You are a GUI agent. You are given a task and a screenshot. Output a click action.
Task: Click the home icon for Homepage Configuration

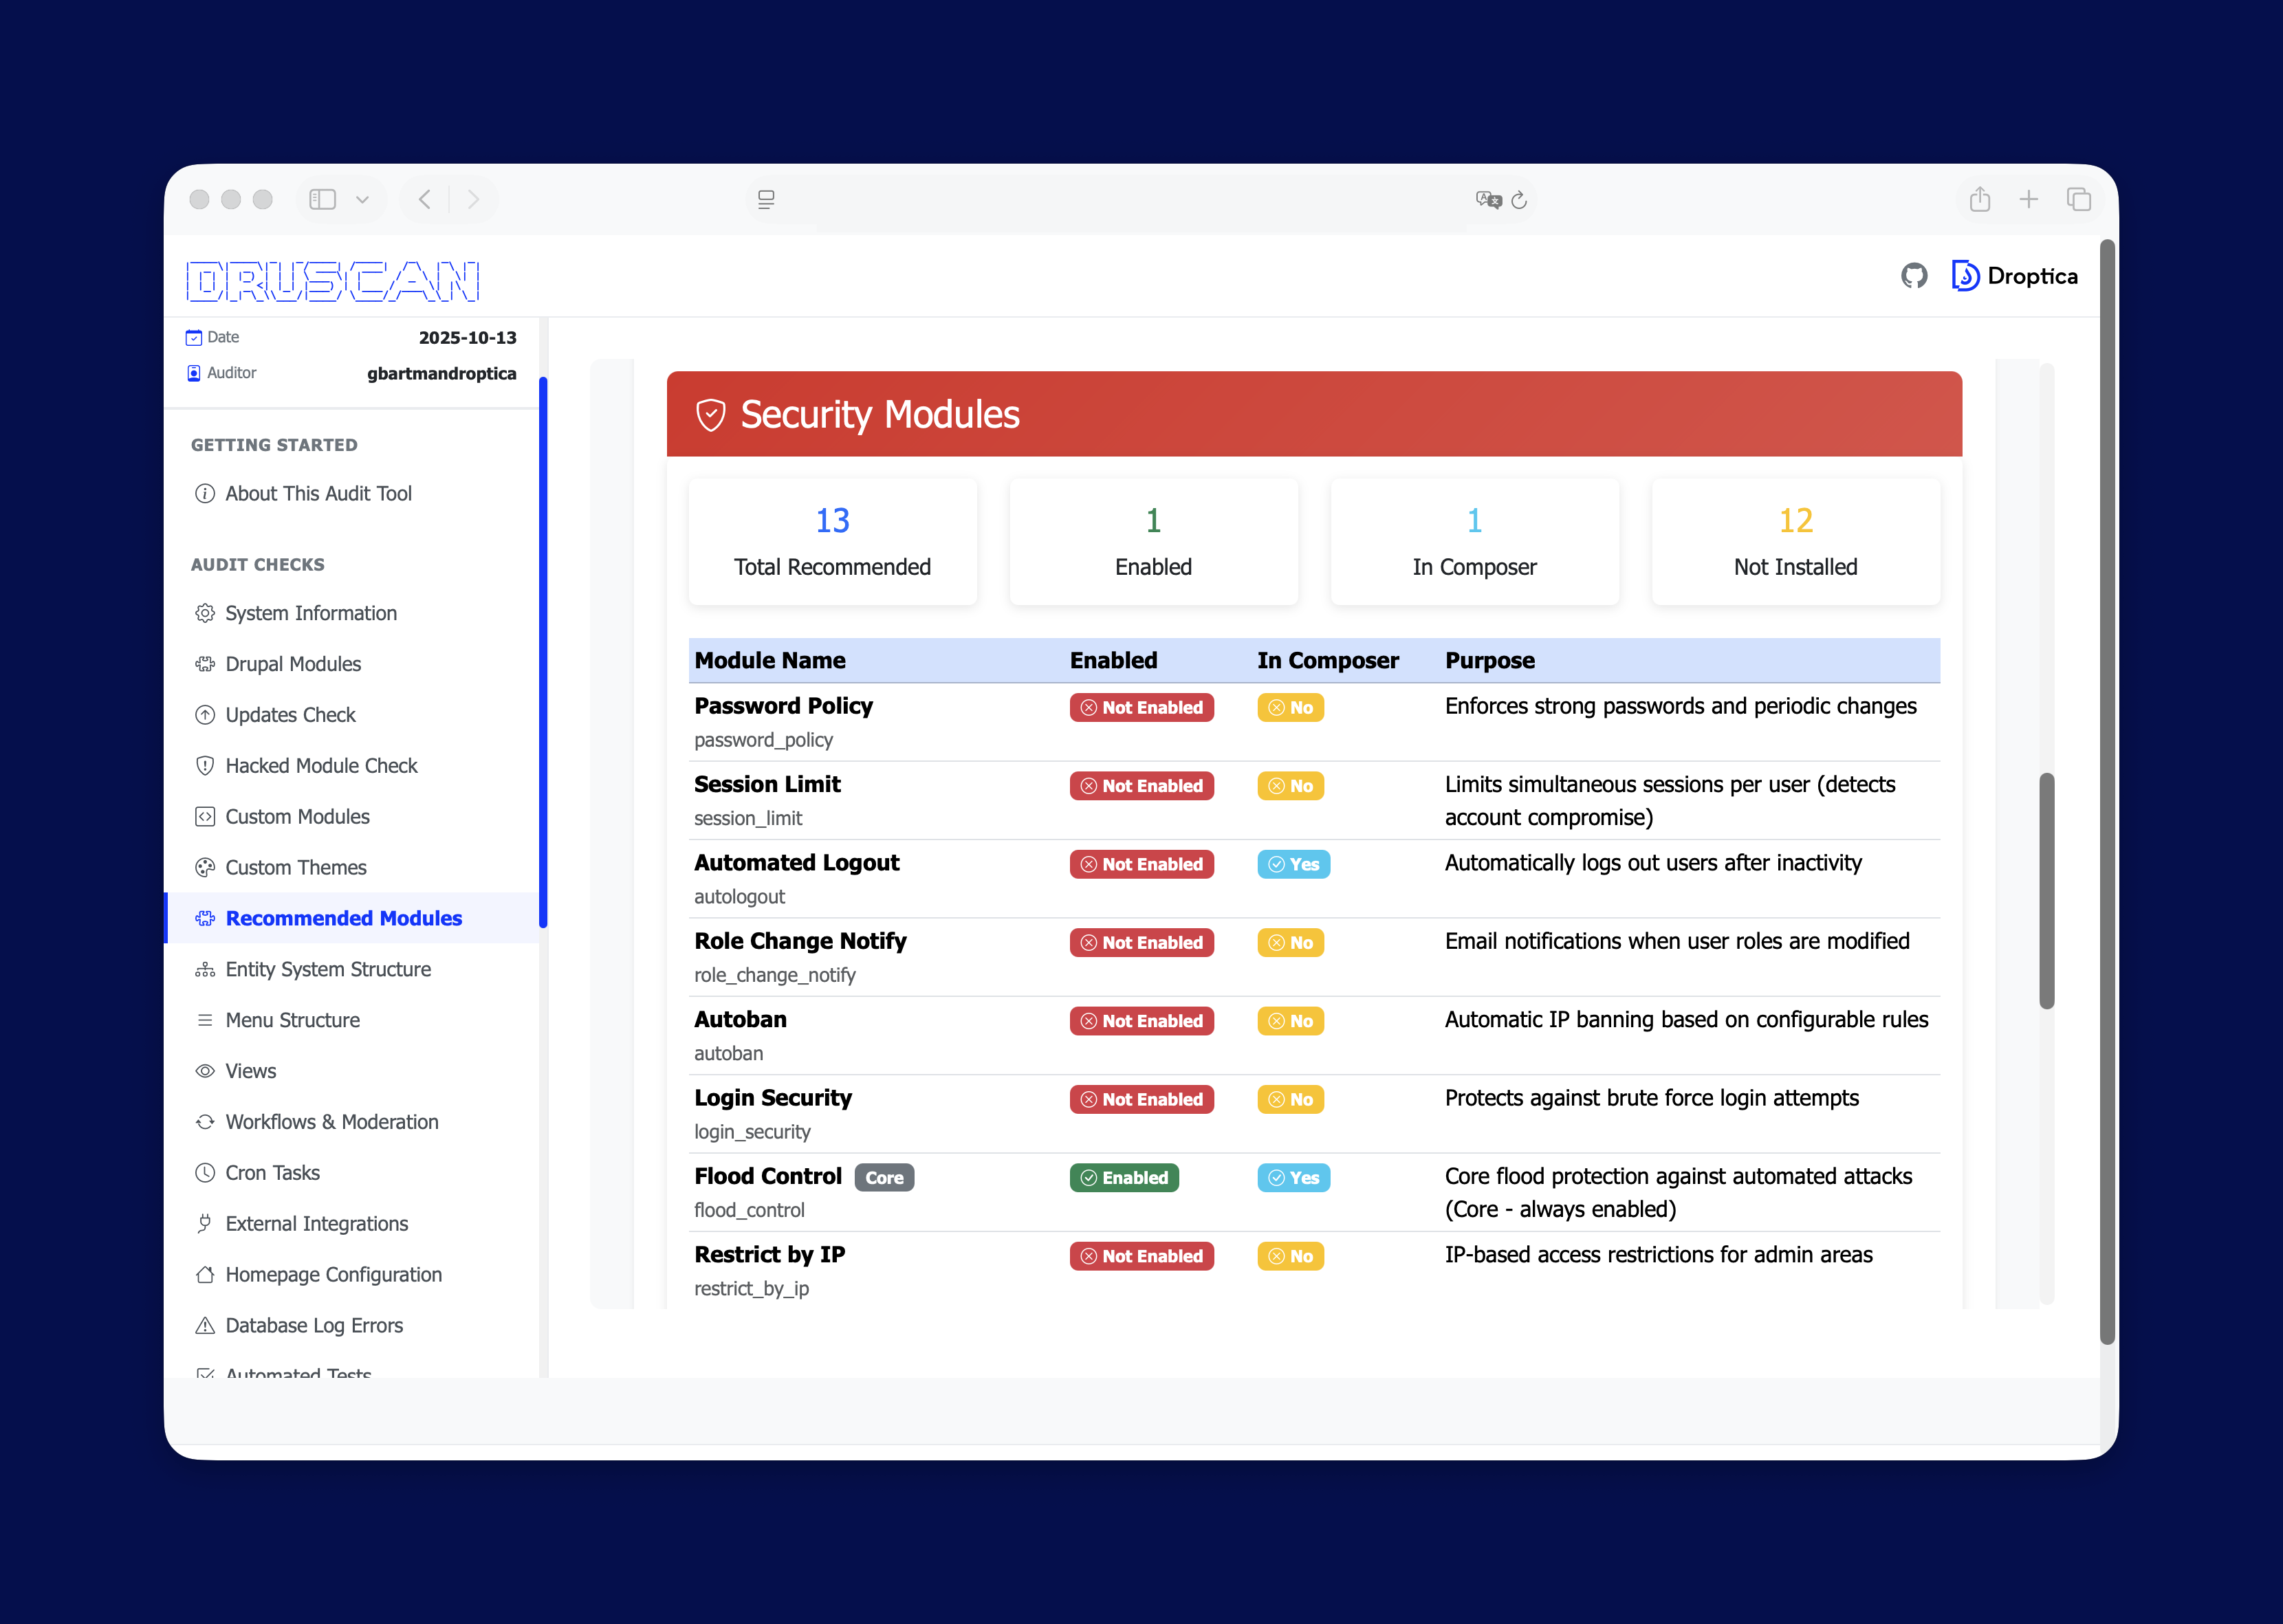click(x=205, y=1274)
